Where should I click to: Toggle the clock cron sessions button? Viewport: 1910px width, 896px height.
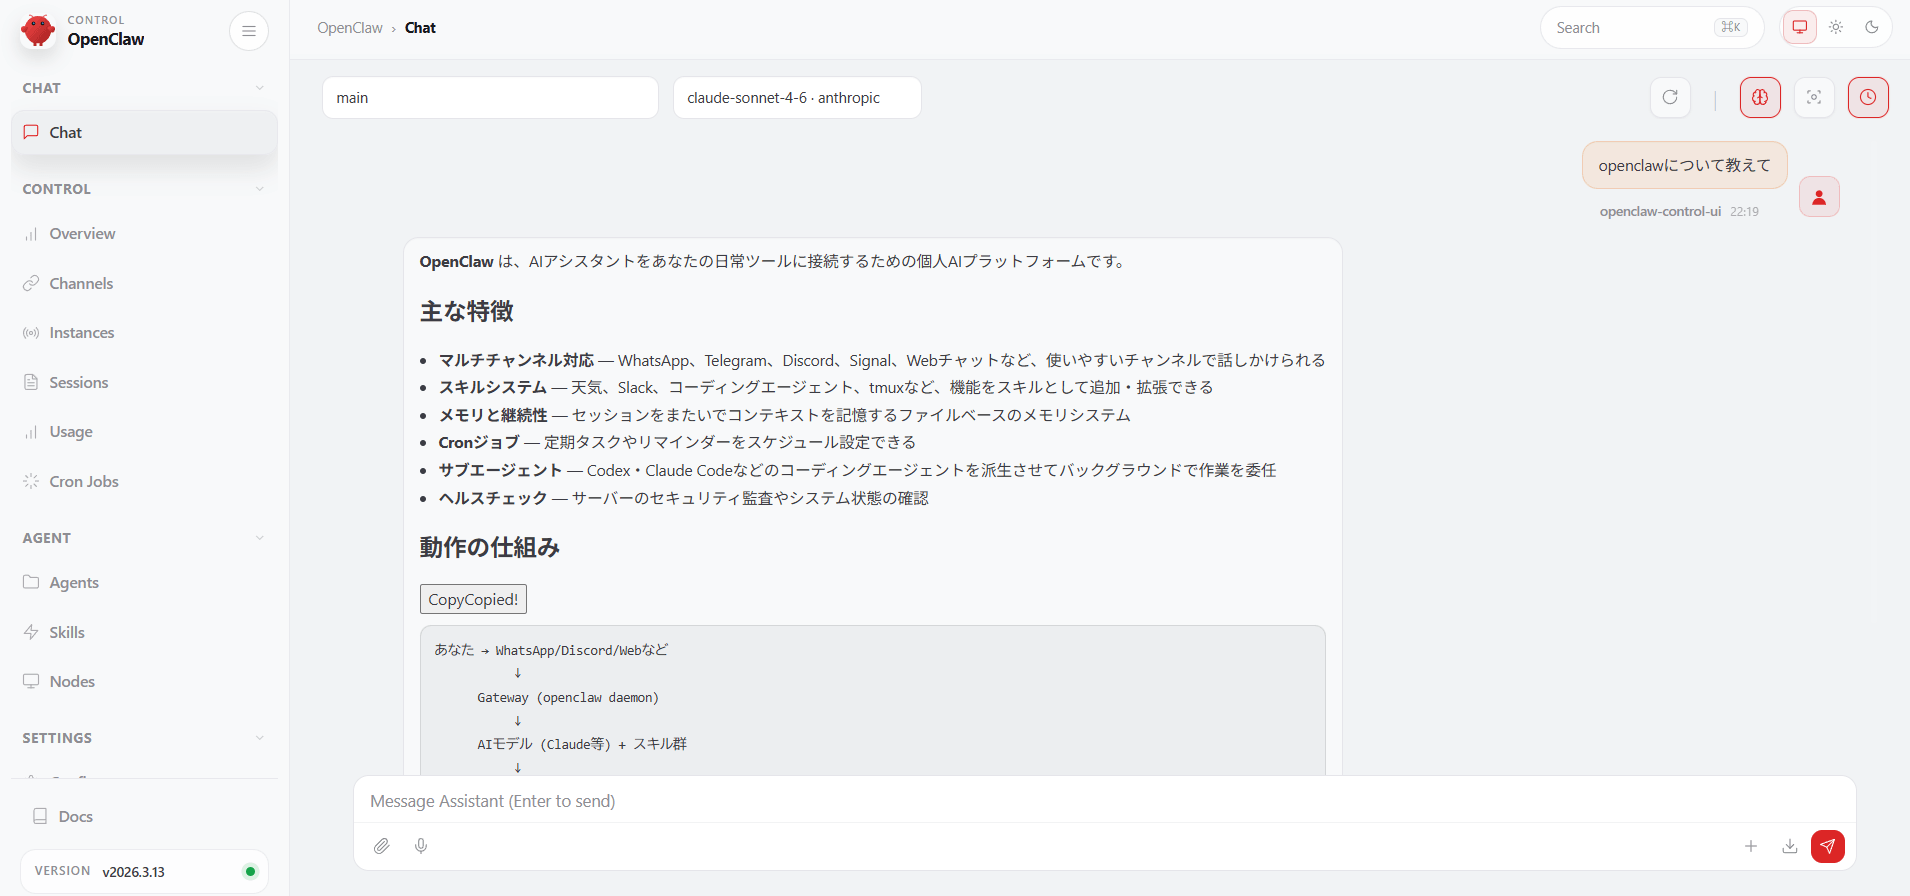pyautogui.click(x=1867, y=98)
